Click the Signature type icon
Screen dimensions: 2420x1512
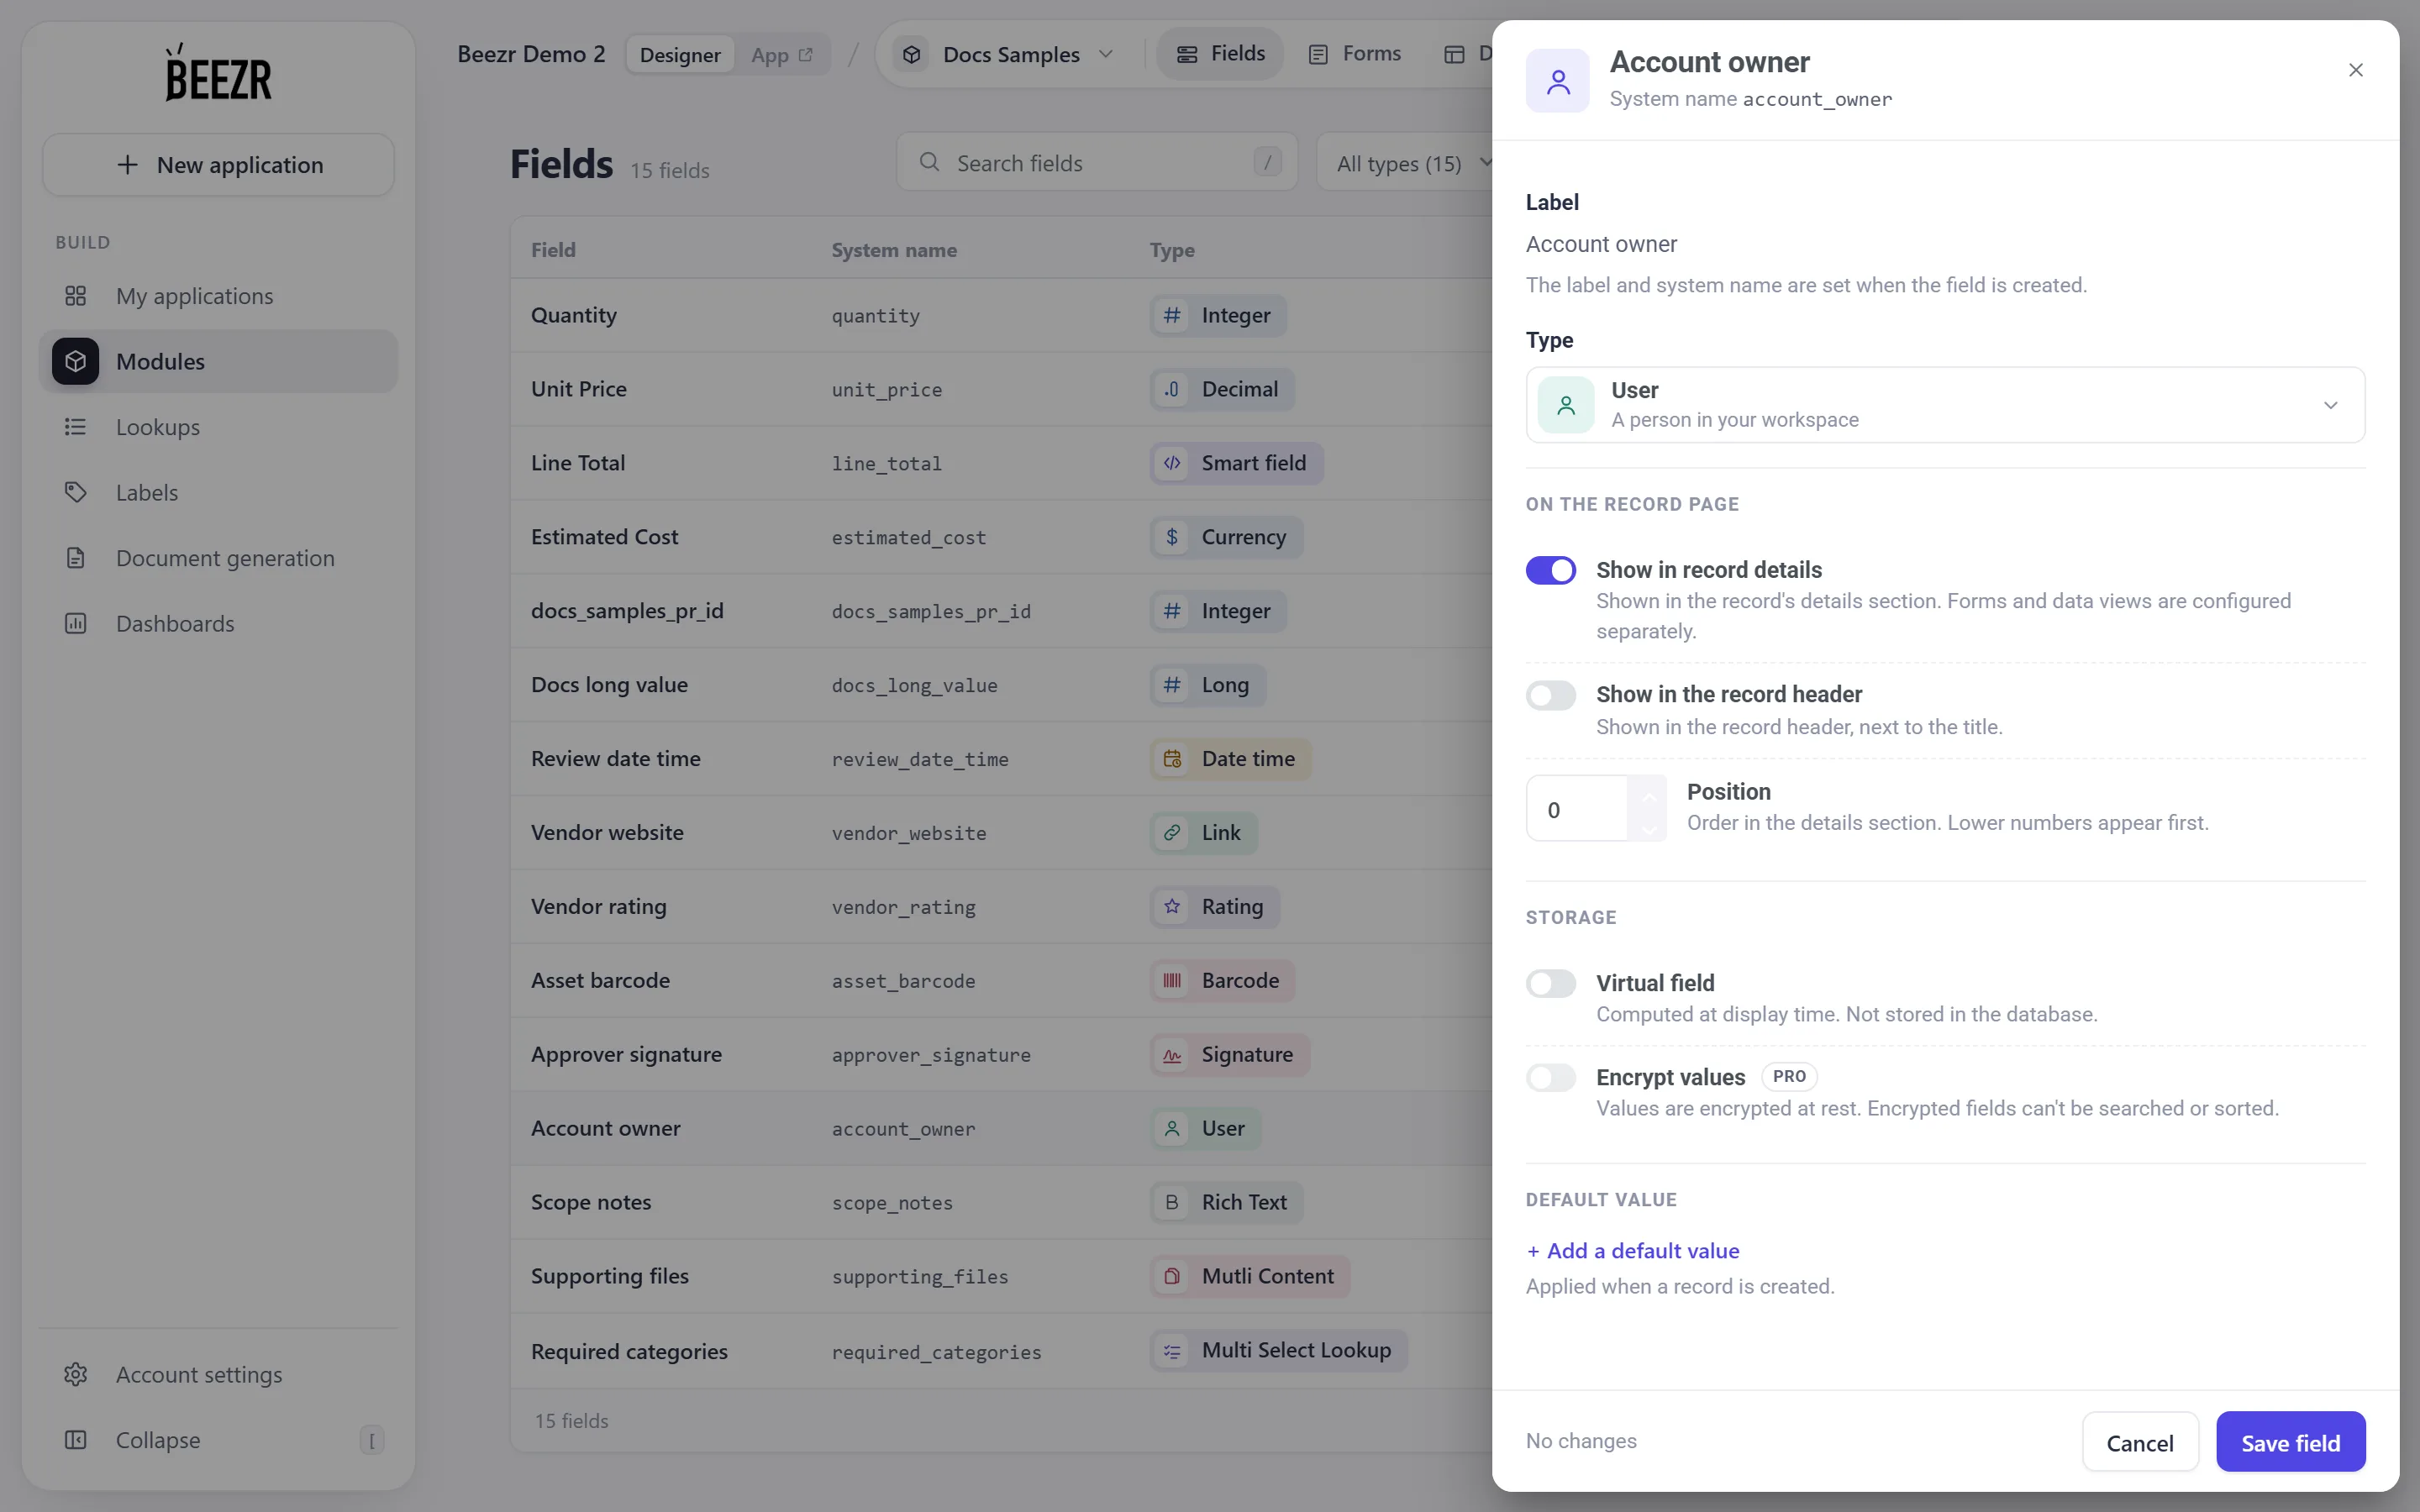pos(1172,1055)
